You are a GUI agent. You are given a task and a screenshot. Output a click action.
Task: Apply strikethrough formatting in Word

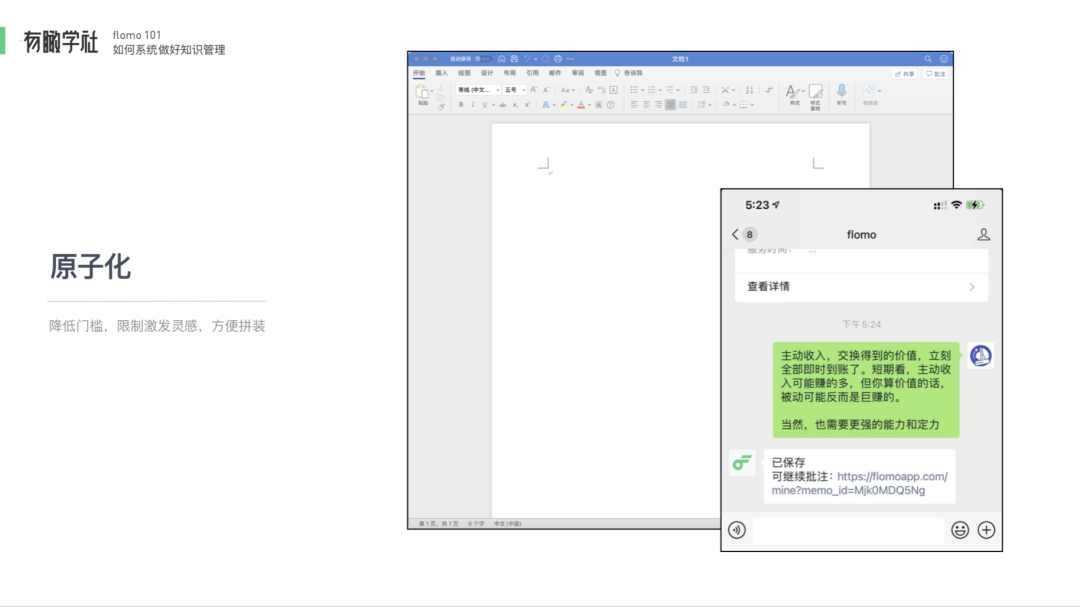pyautogui.click(x=503, y=105)
